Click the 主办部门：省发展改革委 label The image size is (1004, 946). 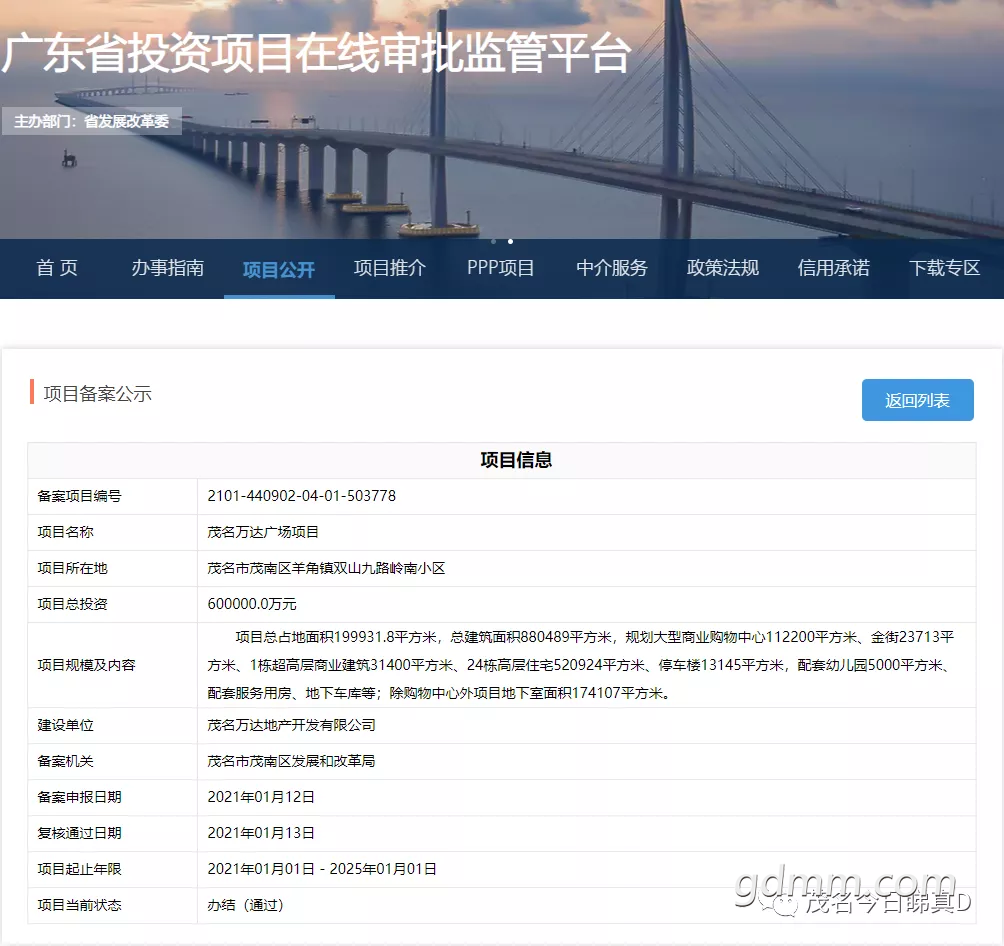[92, 121]
